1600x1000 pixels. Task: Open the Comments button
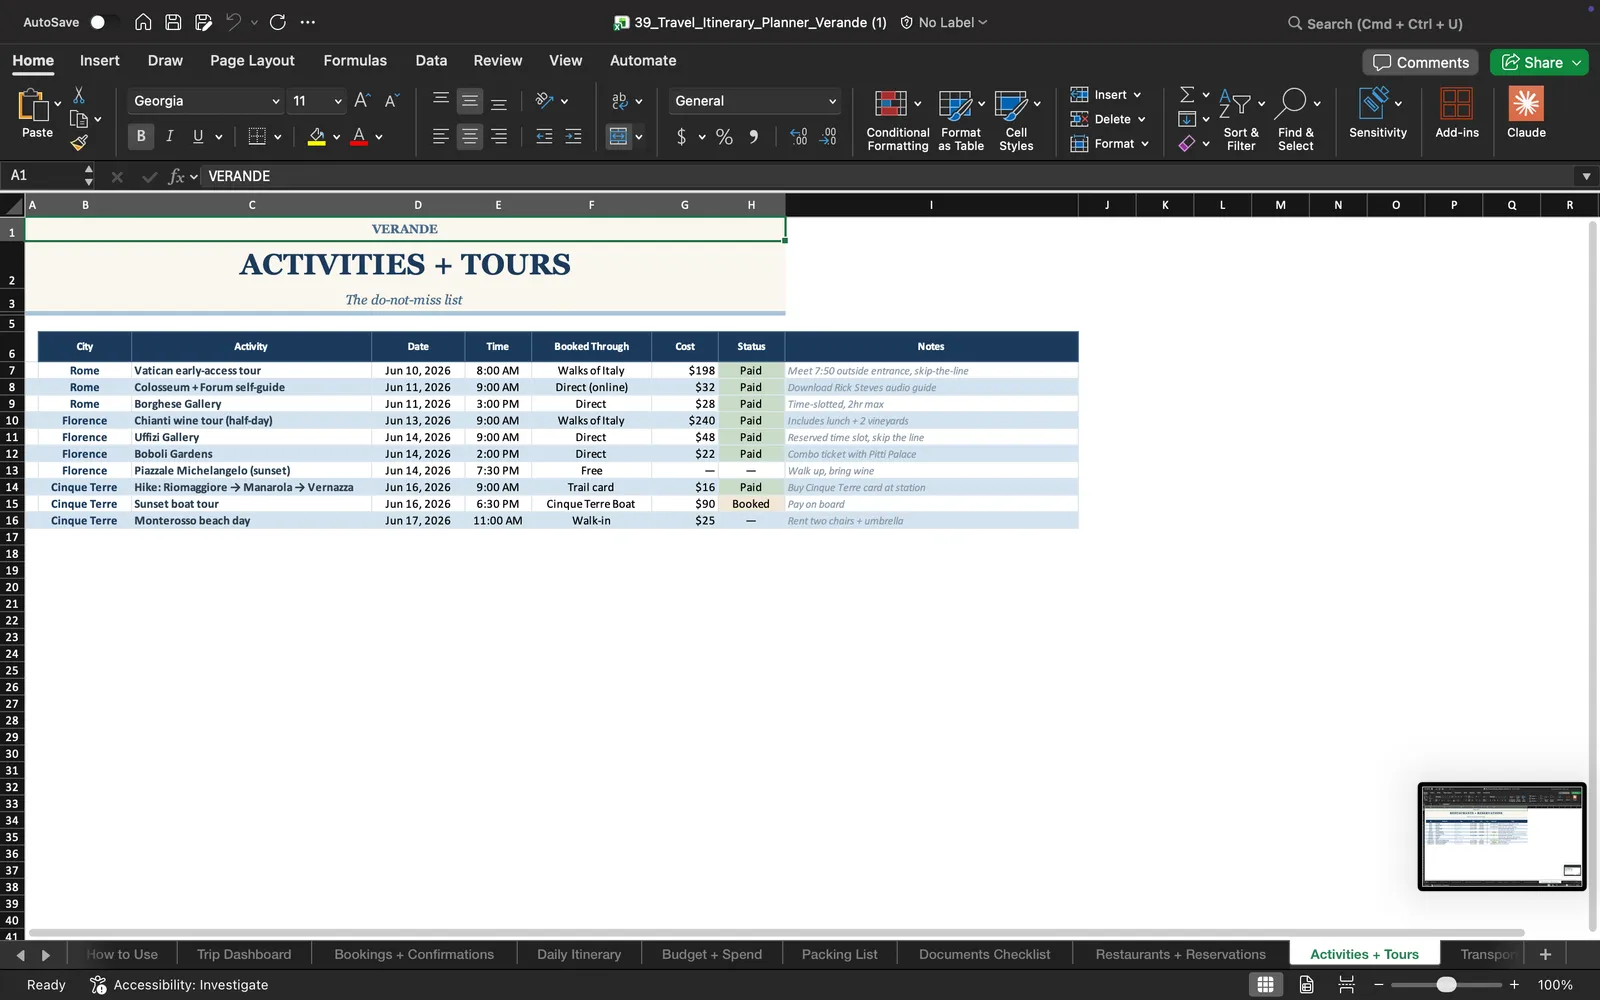(1421, 62)
